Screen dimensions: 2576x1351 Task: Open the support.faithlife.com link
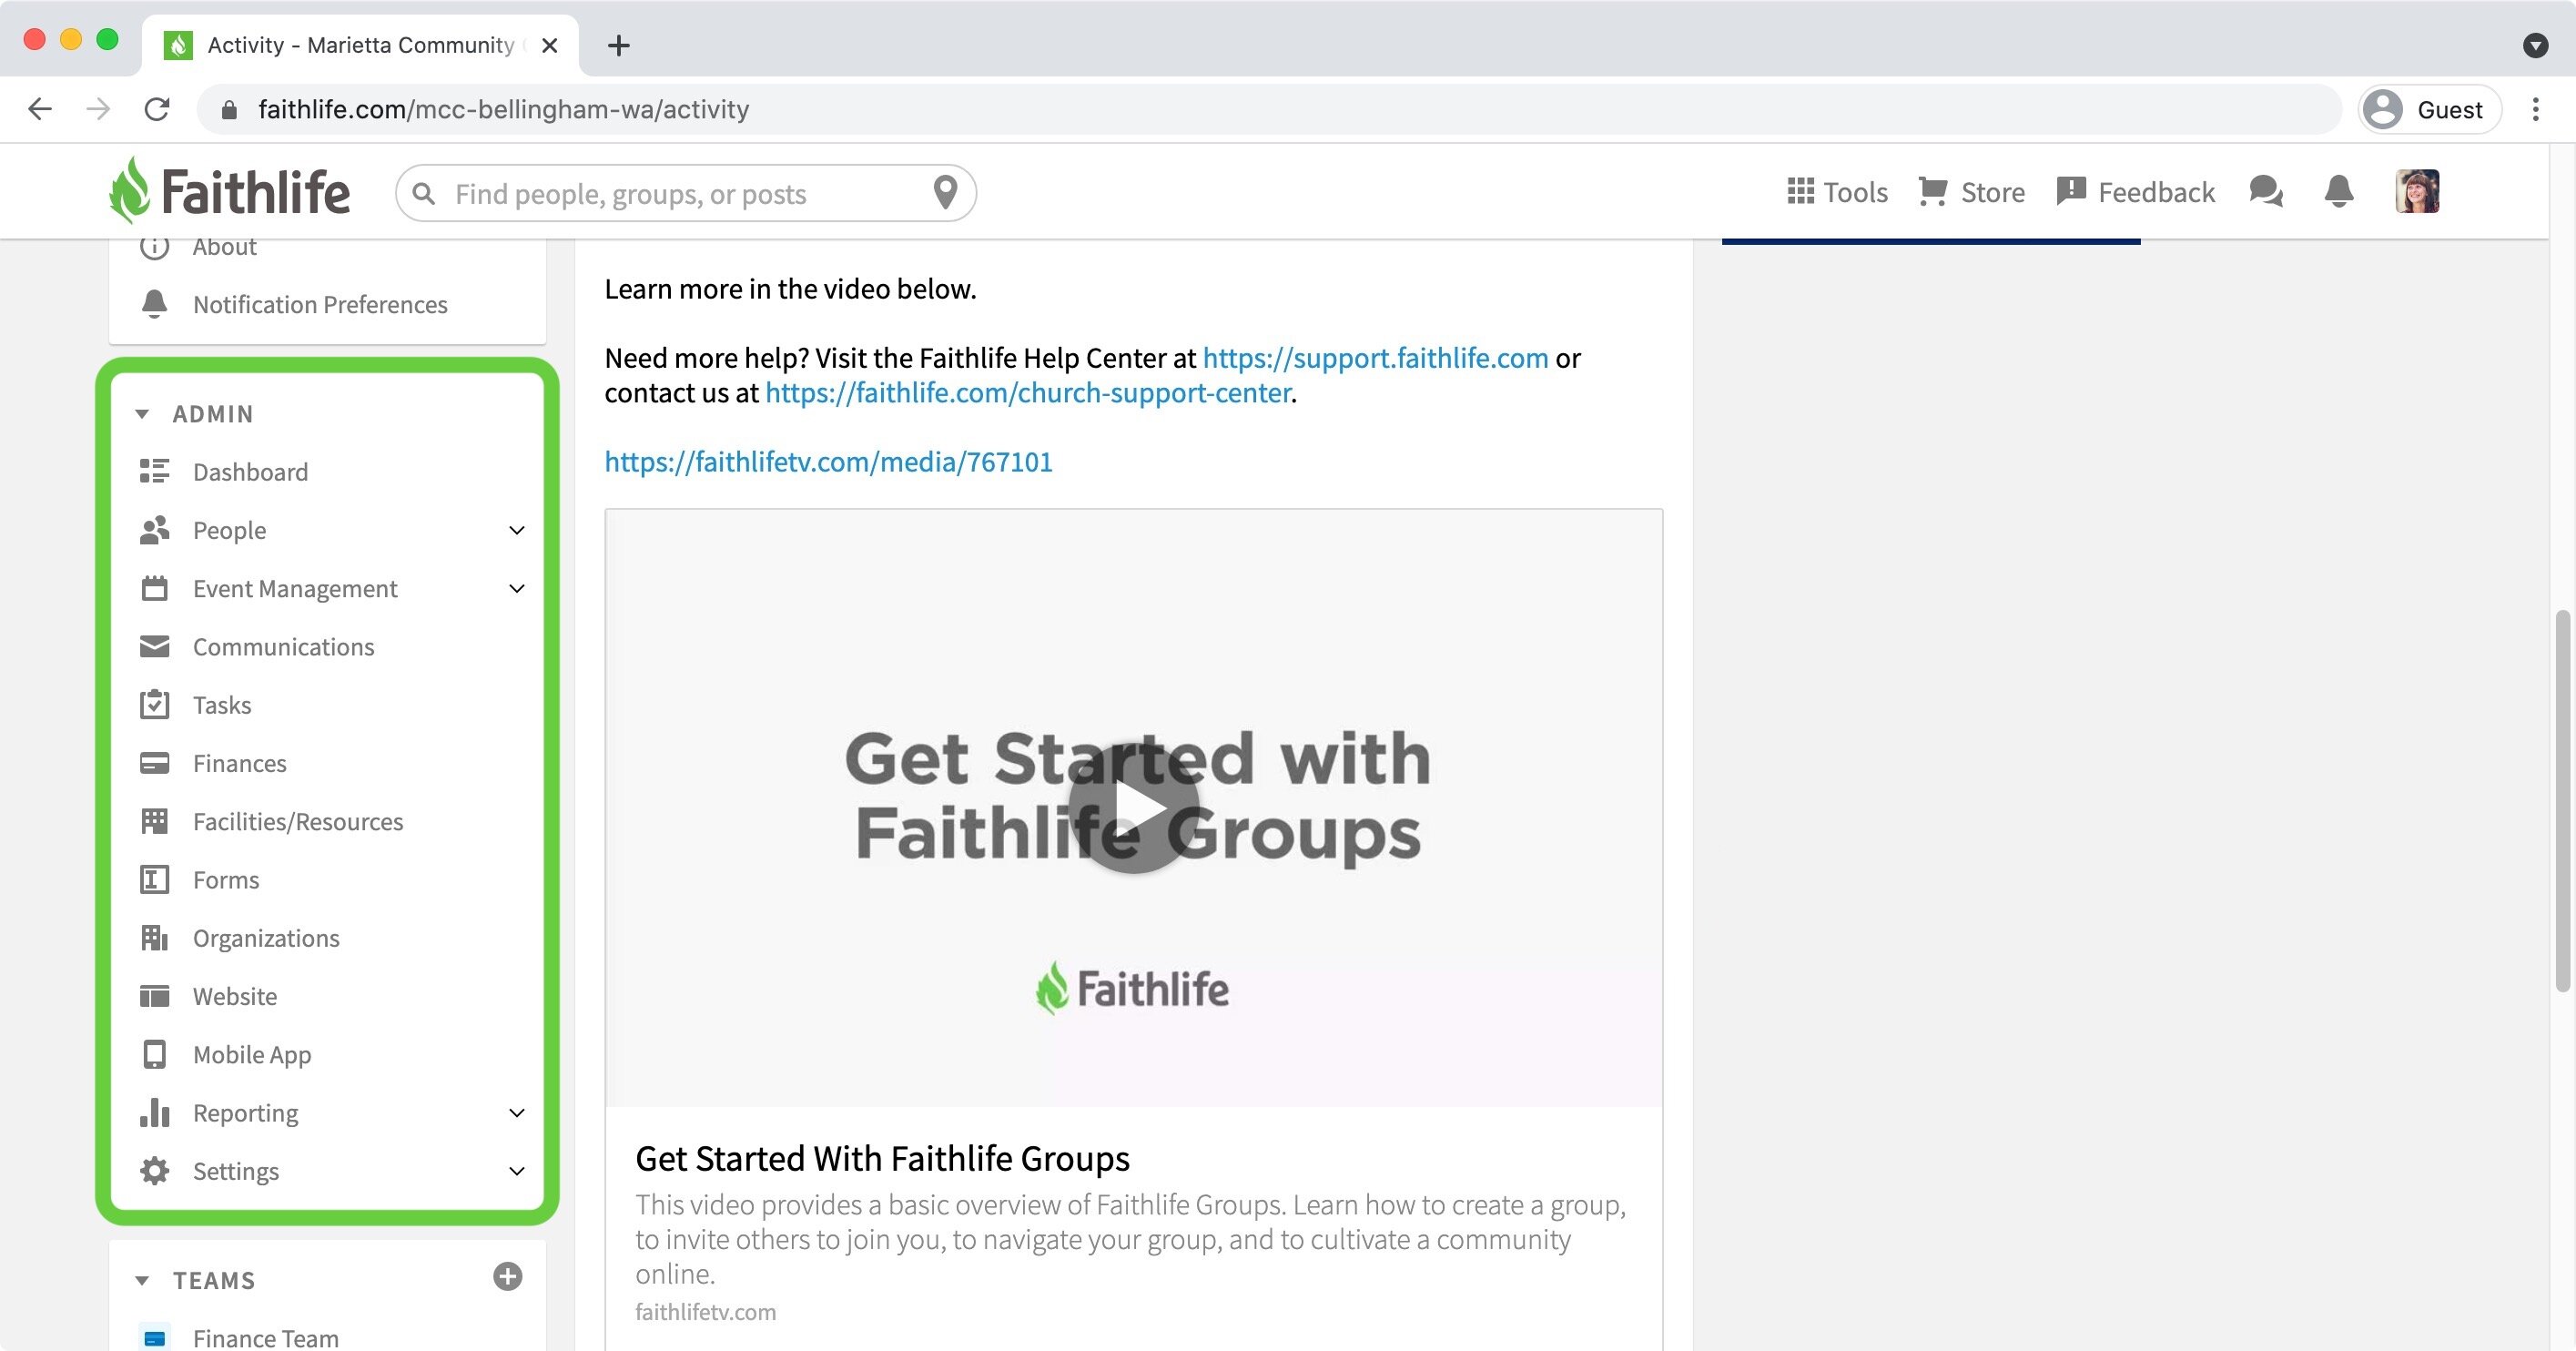coord(1375,357)
